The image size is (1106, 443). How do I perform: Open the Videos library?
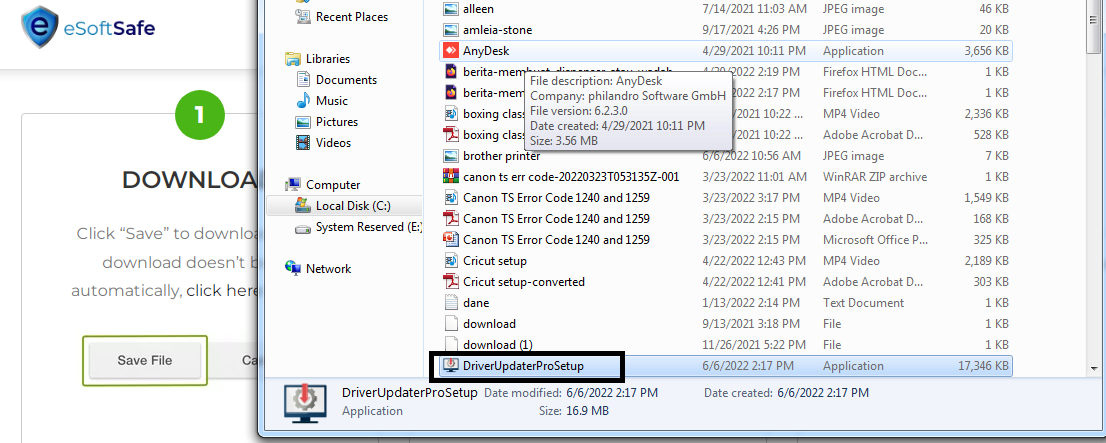[334, 142]
